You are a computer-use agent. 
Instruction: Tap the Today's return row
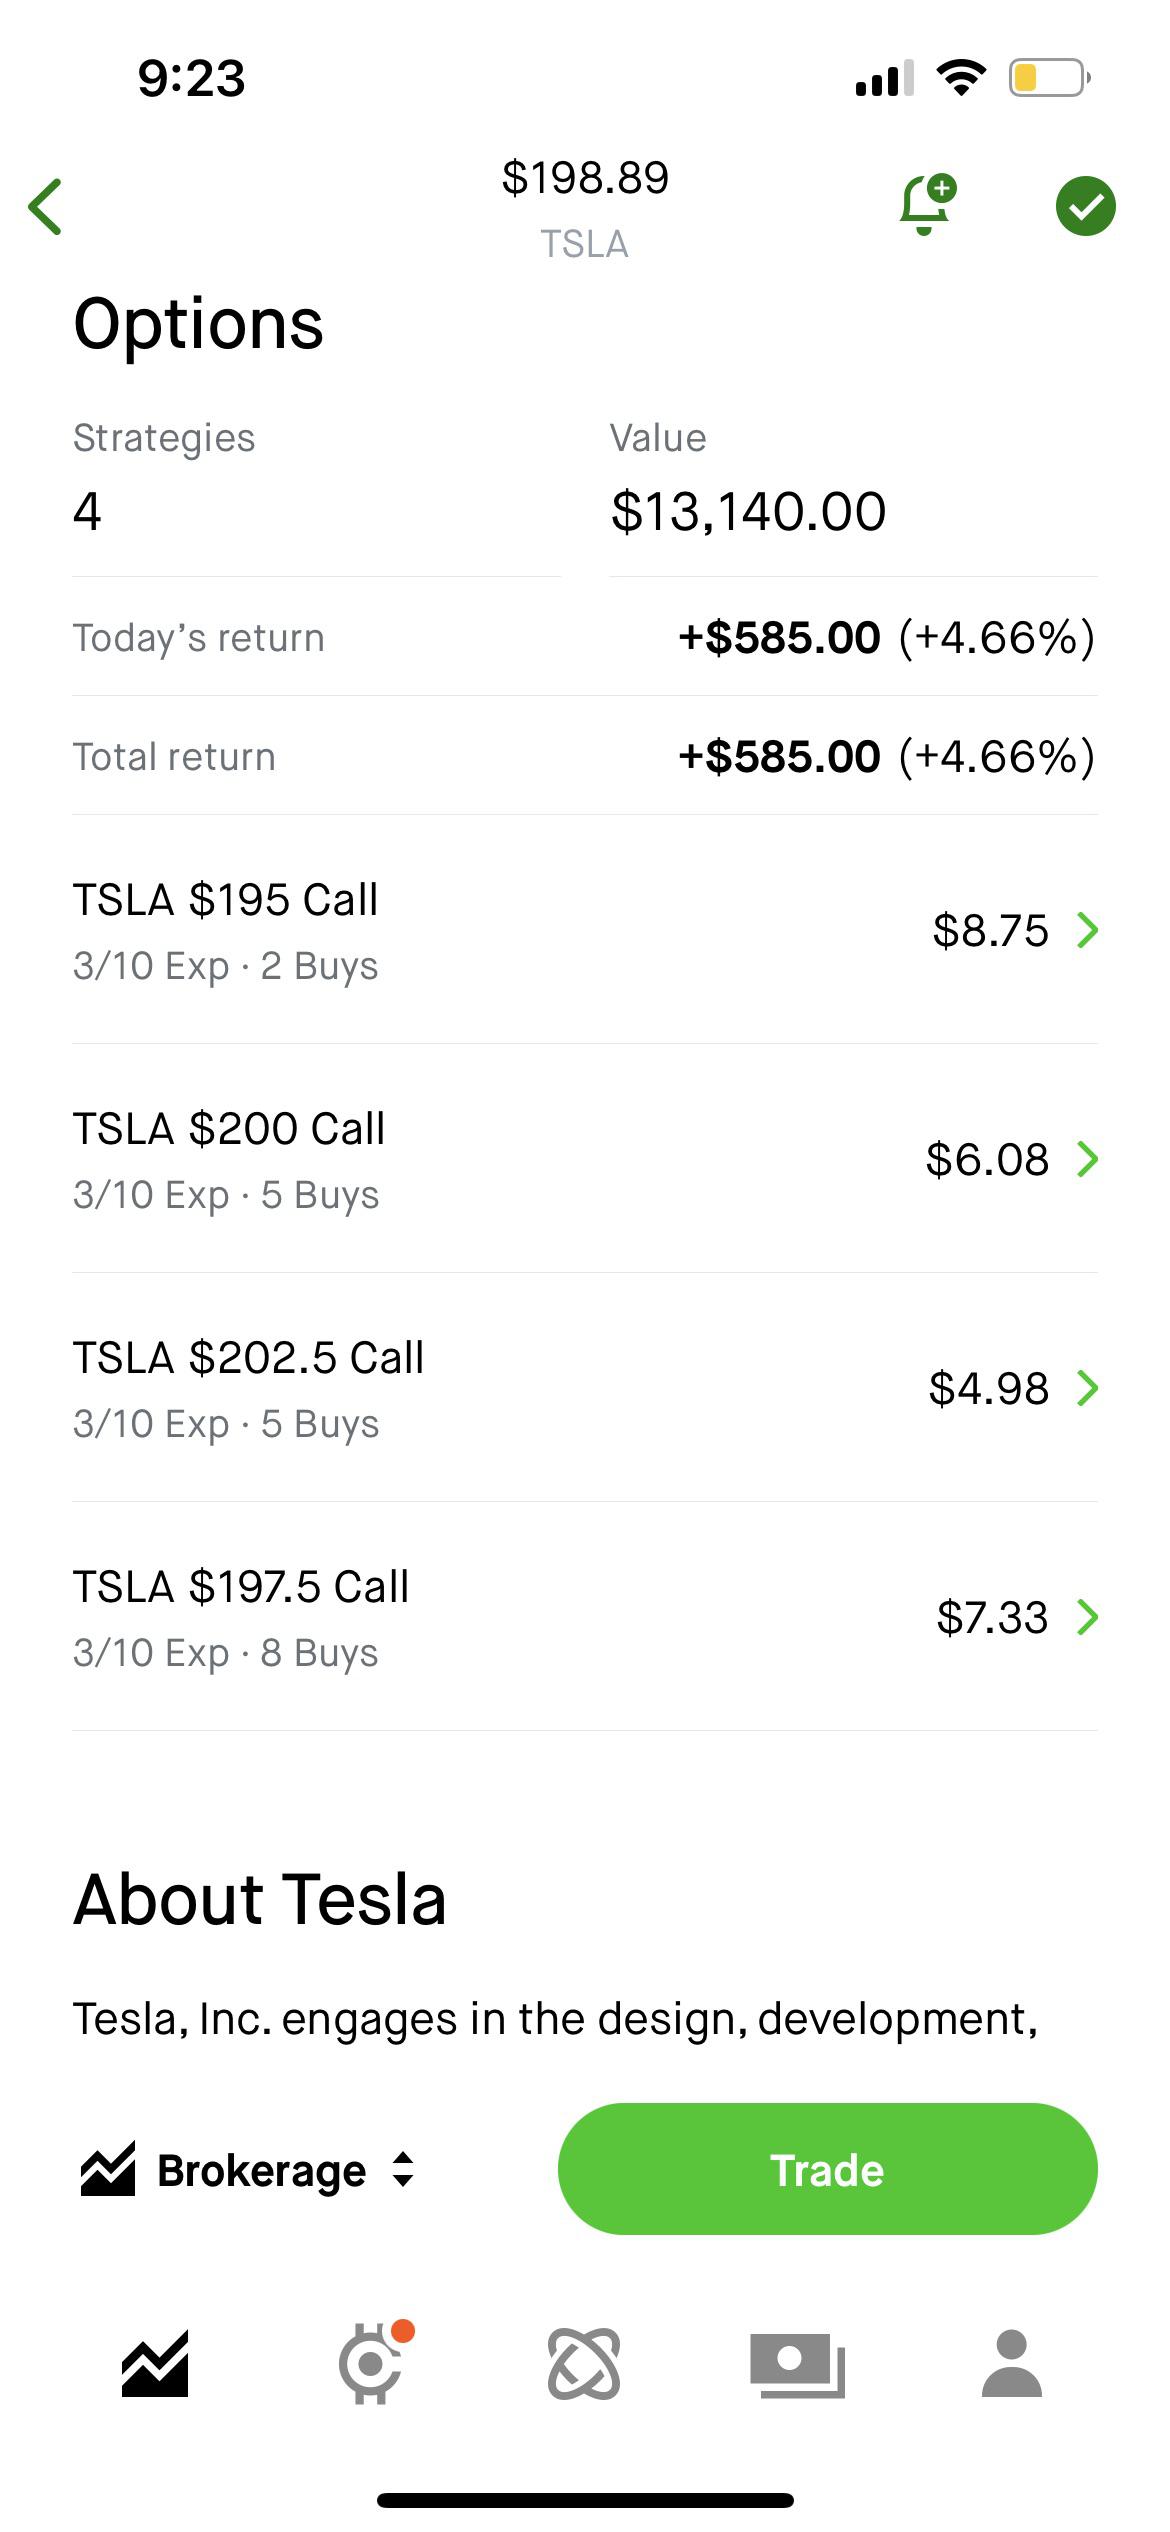(x=584, y=638)
